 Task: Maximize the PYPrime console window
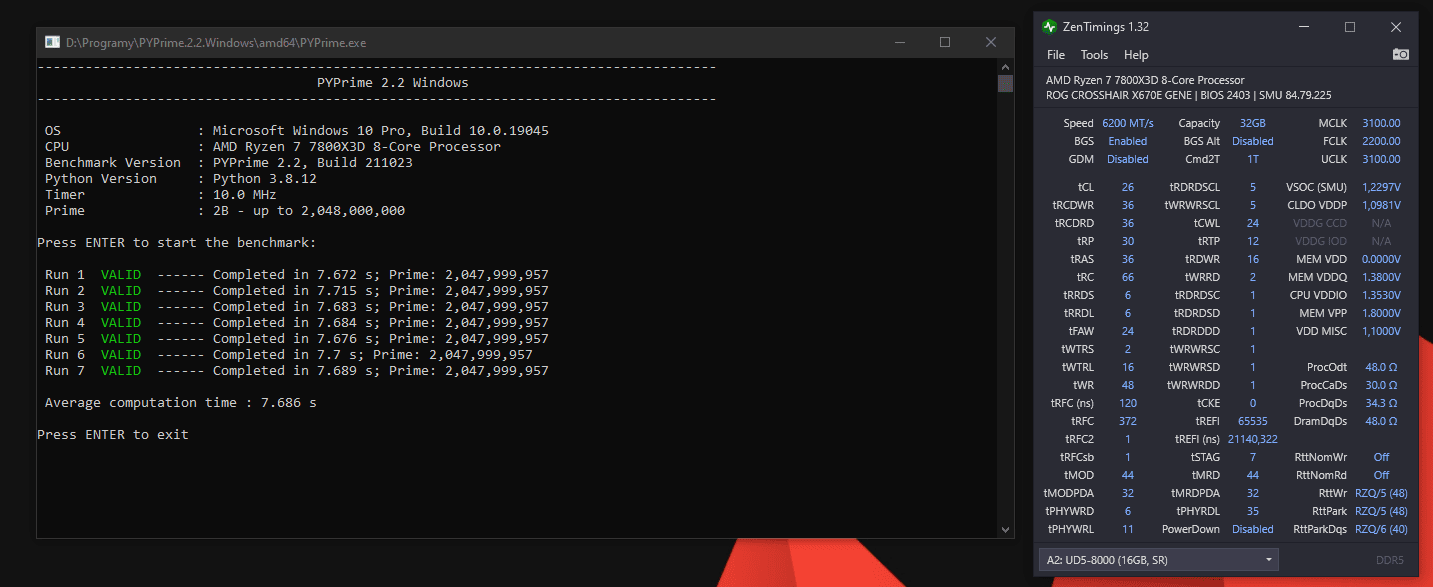tap(945, 42)
